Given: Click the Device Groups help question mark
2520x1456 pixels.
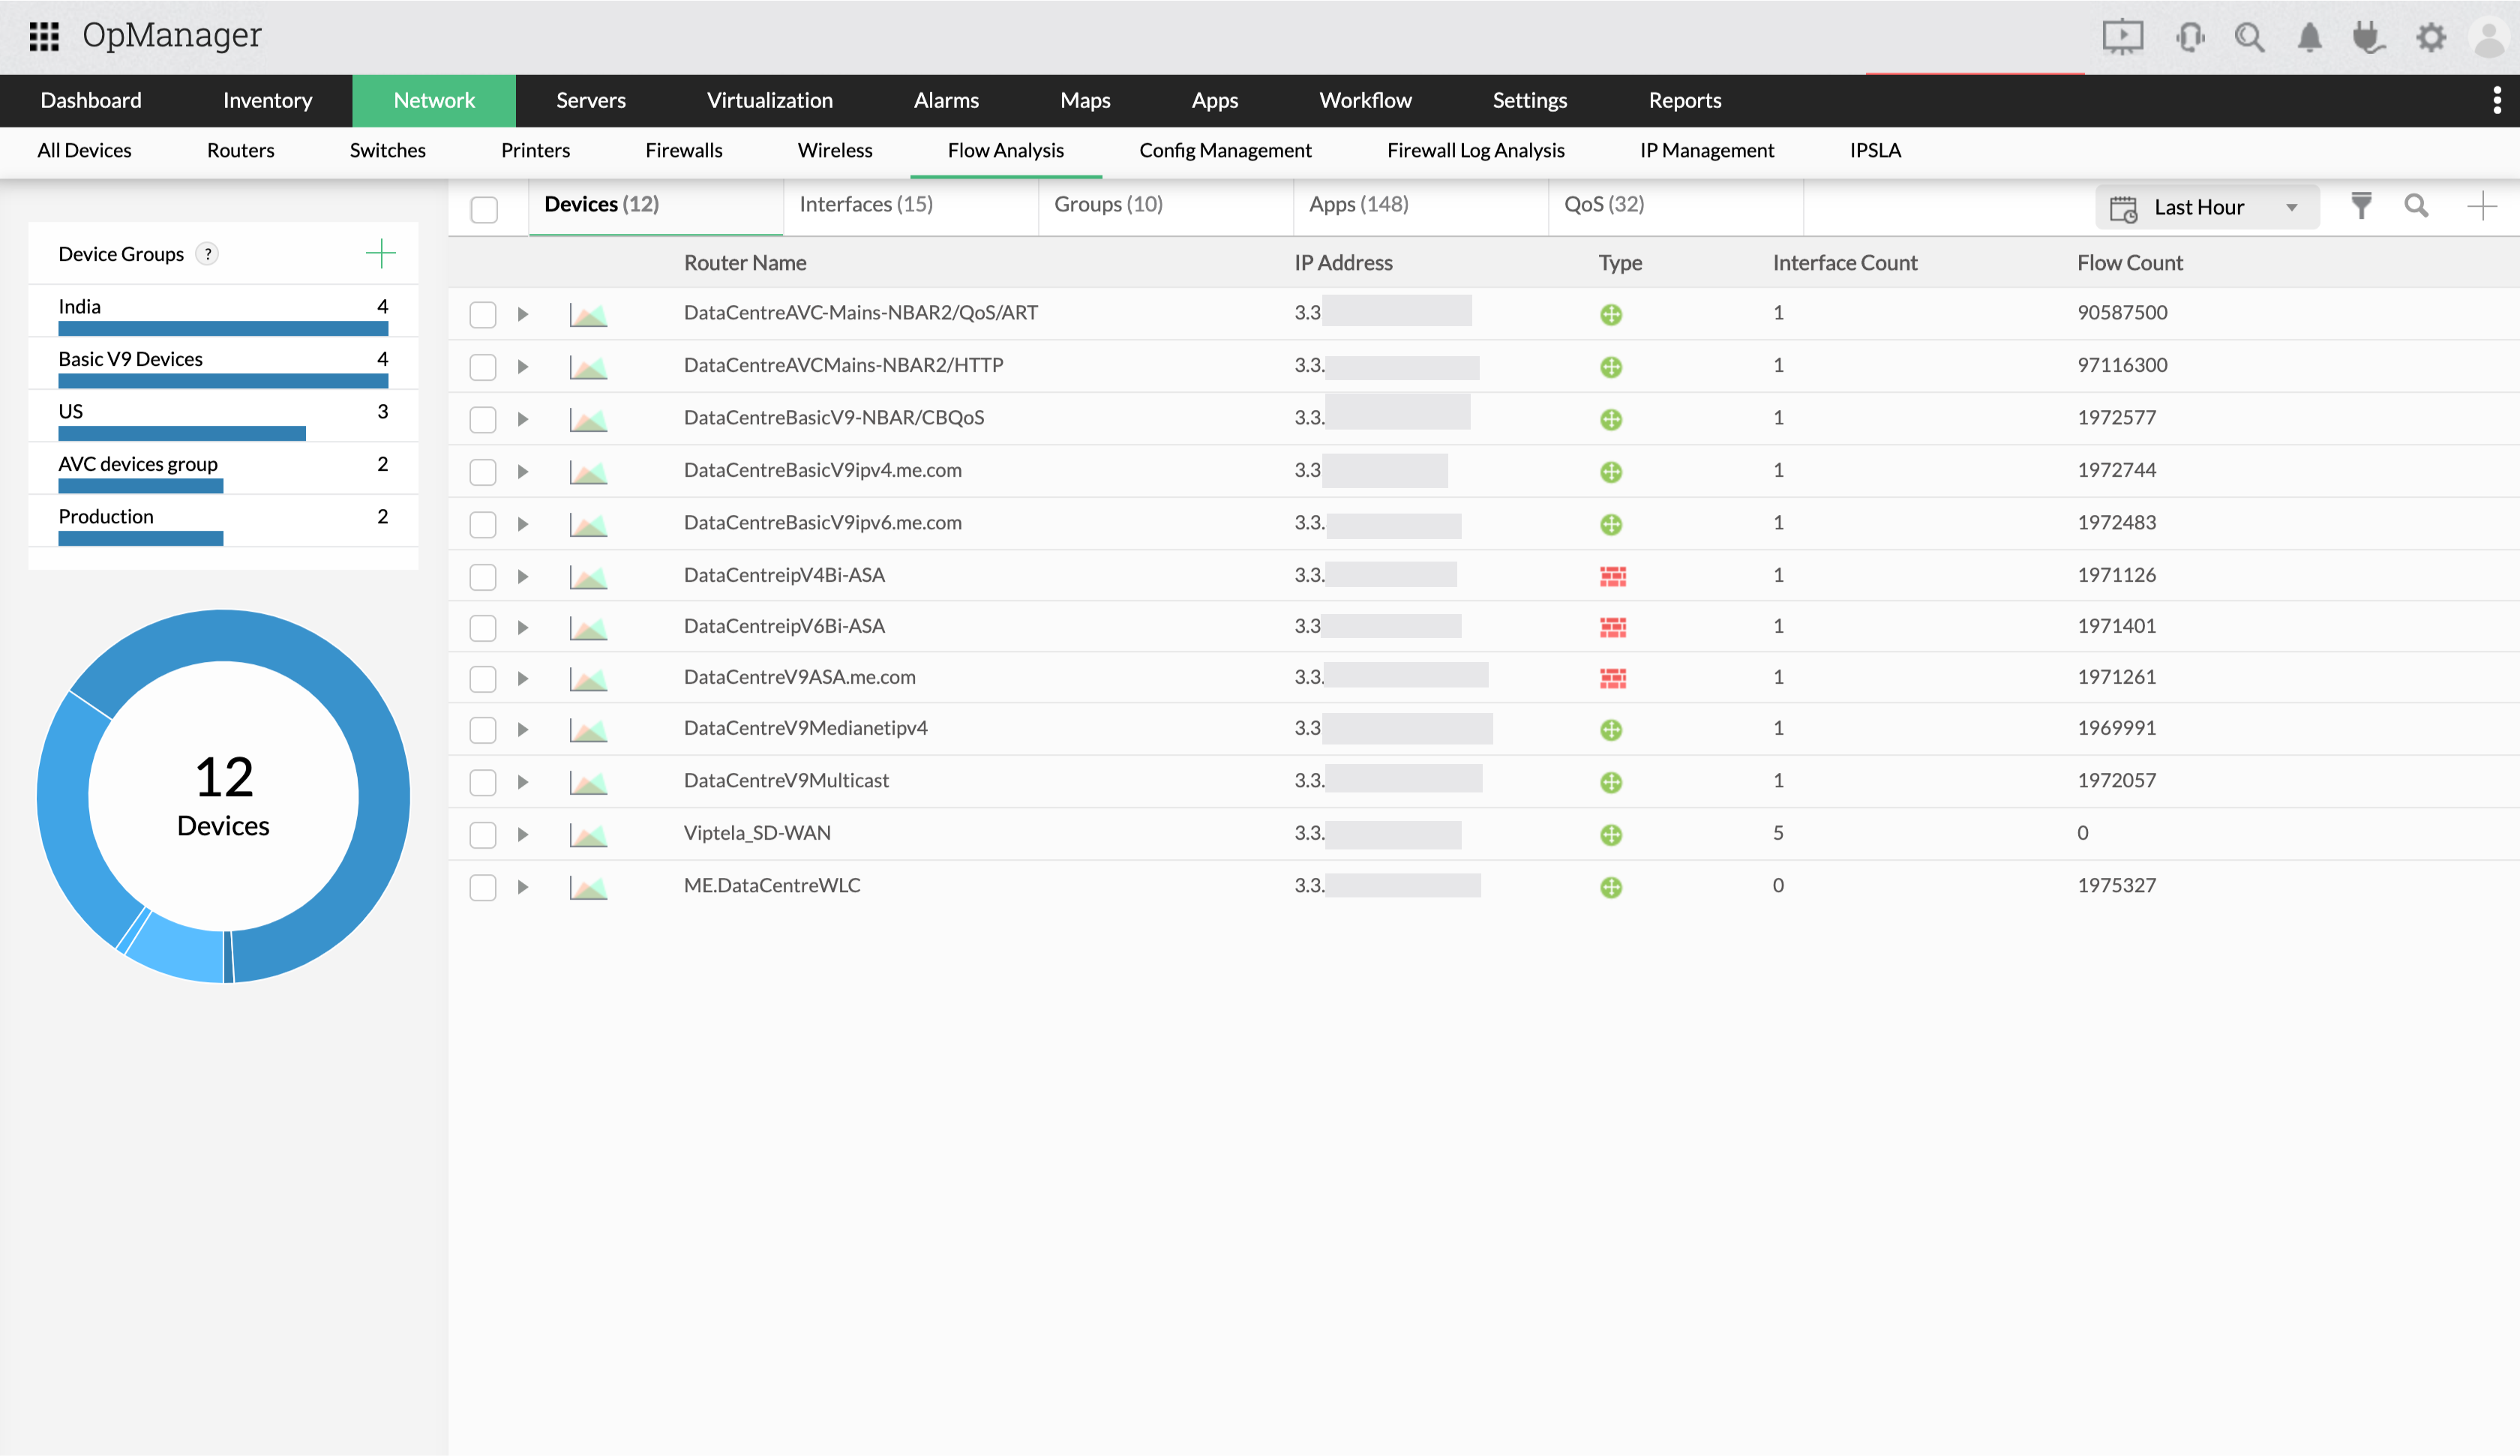Looking at the screenshot, I should (x=207, y=254).
